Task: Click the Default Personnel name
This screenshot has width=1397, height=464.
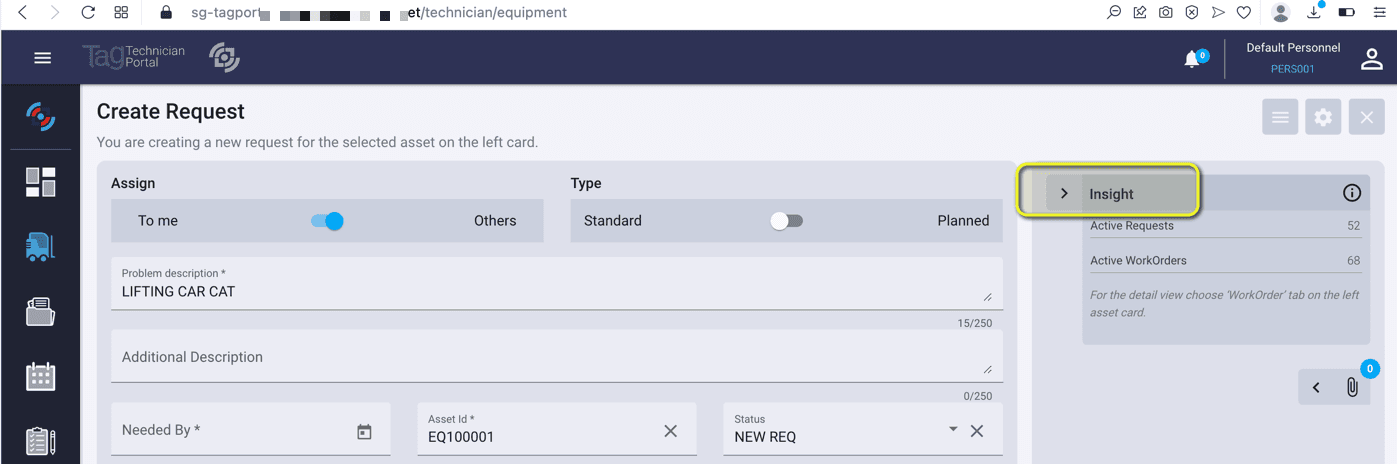Action: pyautogui.click(x=1292, y=48)
